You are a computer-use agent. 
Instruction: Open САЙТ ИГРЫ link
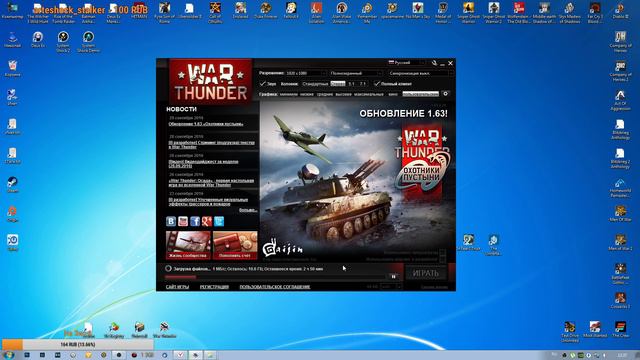pos(177,287)
